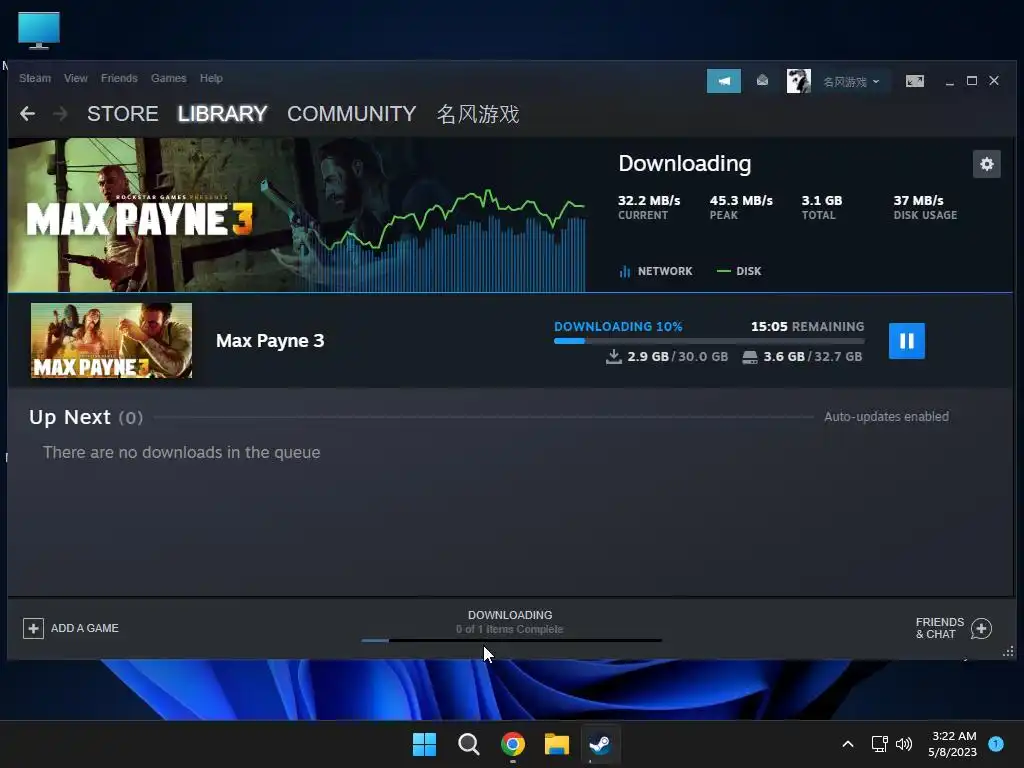Click the back navigation arrow
Image resolution: width=1024 pixels, height=768 pixels.
pos(27,114)
